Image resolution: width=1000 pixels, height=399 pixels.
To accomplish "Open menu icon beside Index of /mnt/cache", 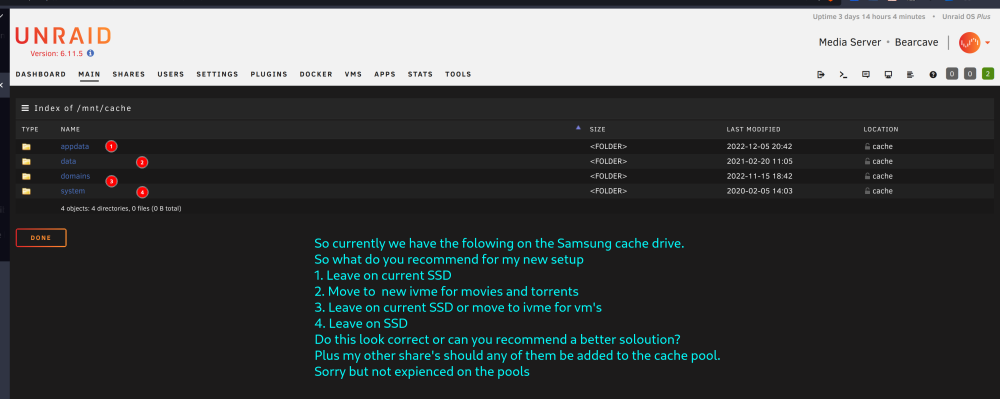I will [26, 108].
